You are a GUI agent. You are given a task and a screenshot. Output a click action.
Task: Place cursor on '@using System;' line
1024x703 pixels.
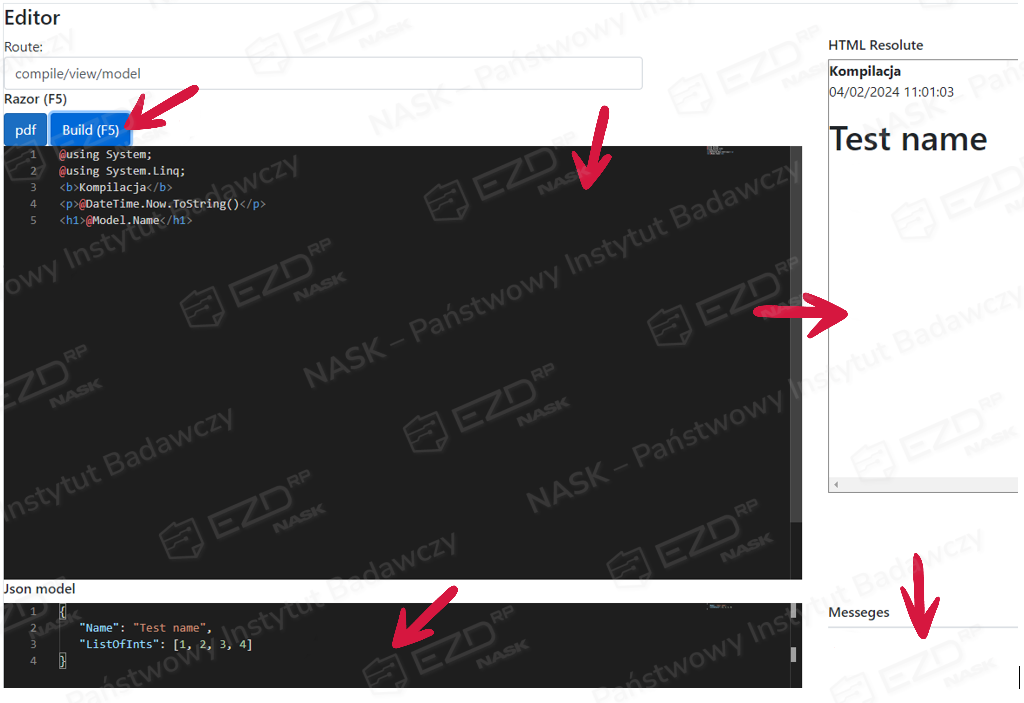point(105,155)
